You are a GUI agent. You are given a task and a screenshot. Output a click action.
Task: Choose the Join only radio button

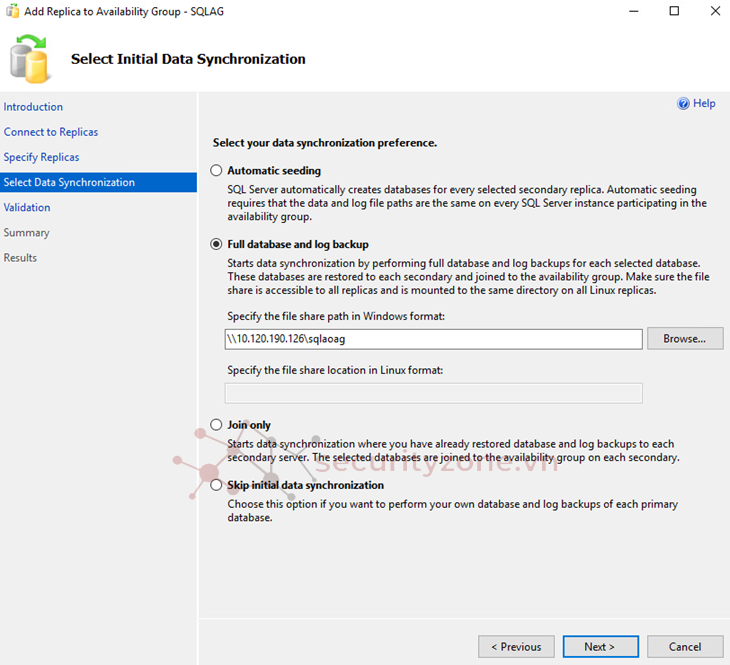pyautogui.click(x=216, y=425)
